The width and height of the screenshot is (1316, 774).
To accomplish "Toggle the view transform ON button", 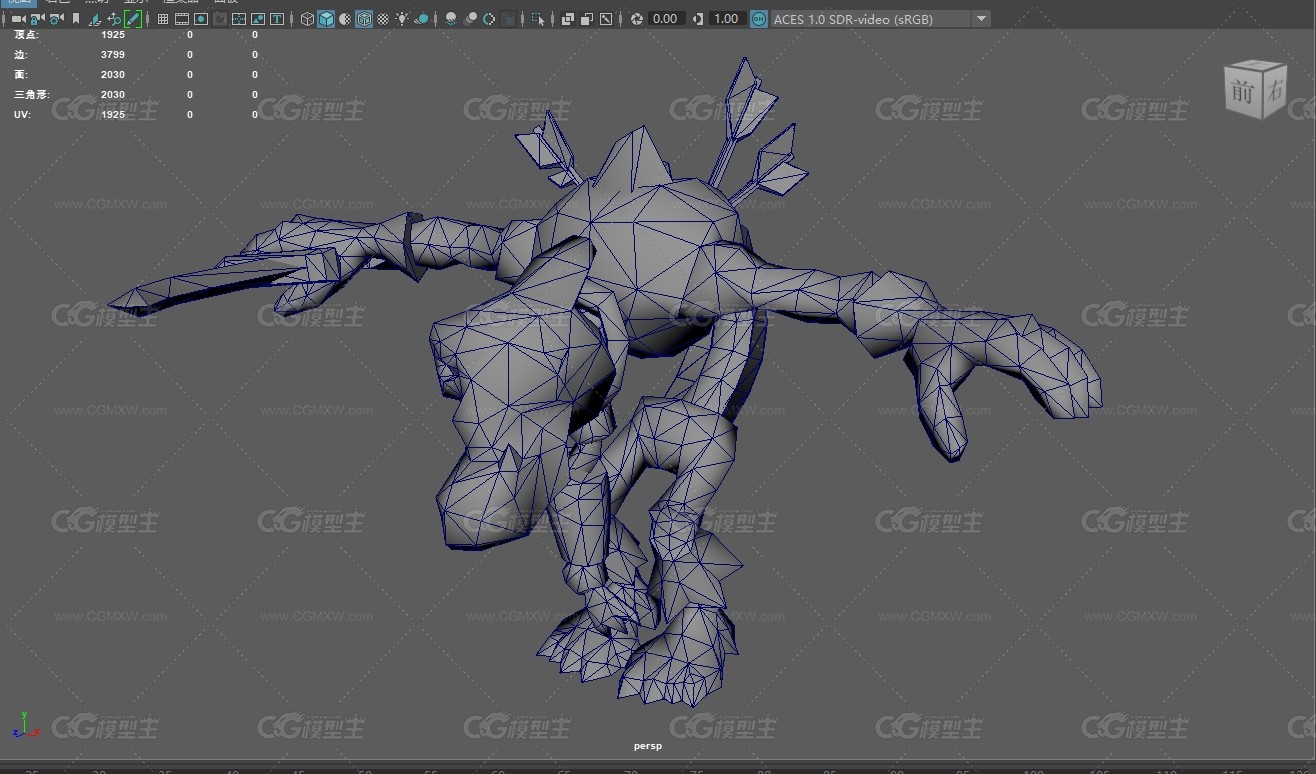I will (759, 19).
